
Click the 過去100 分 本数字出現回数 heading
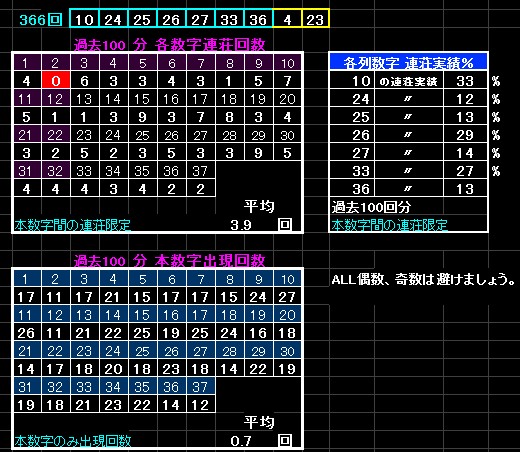point(169,260)
